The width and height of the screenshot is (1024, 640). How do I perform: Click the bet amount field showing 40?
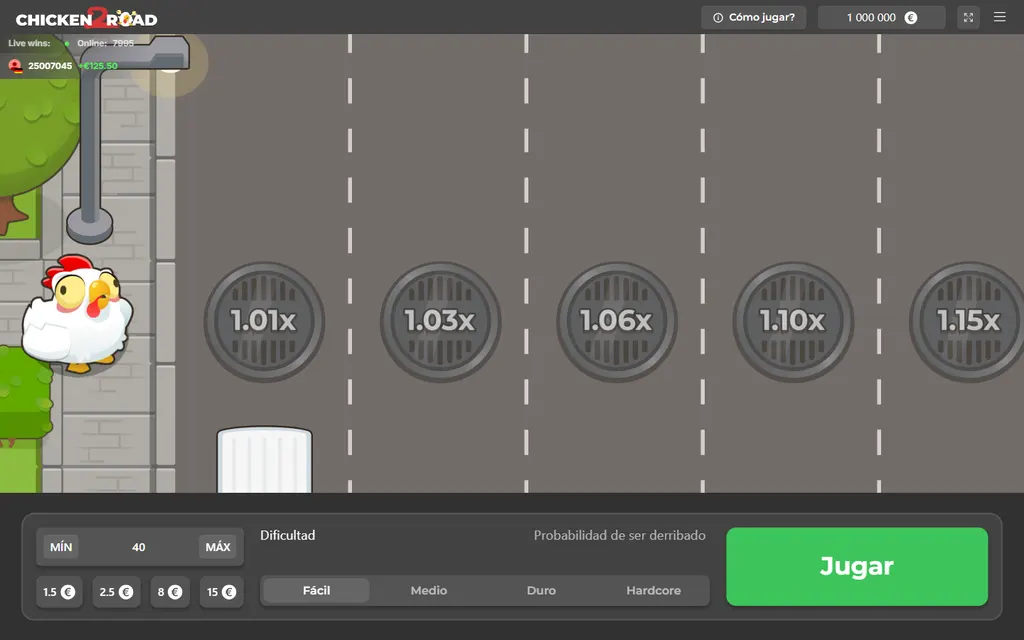[x=138, y=547]
